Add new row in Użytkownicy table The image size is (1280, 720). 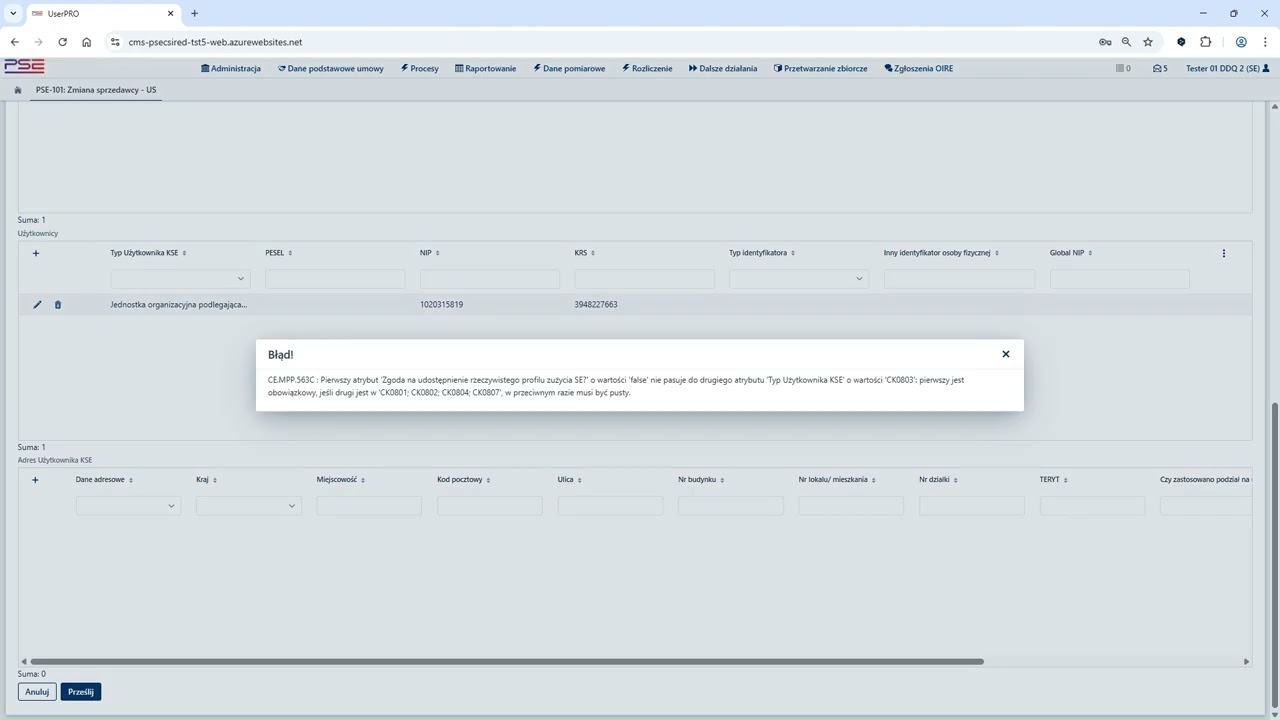pyautogui.click(x=36, y=253)
